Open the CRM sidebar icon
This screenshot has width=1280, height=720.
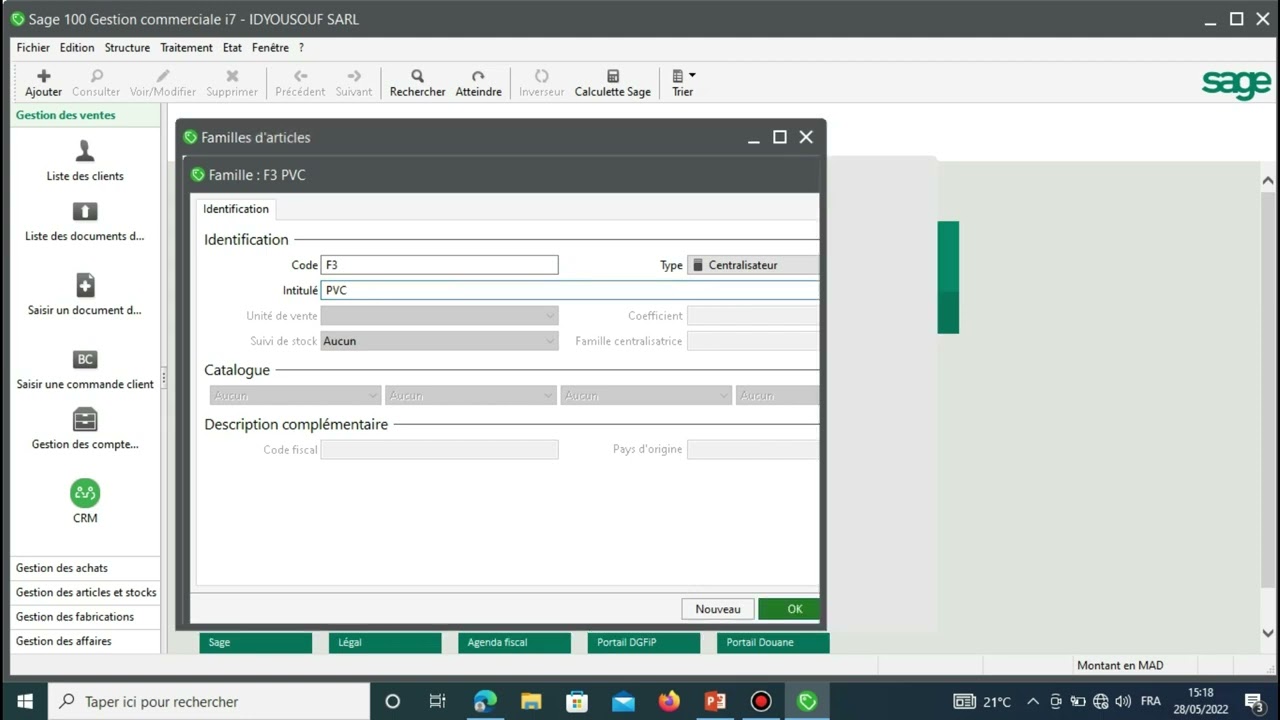tap(85, 493)
